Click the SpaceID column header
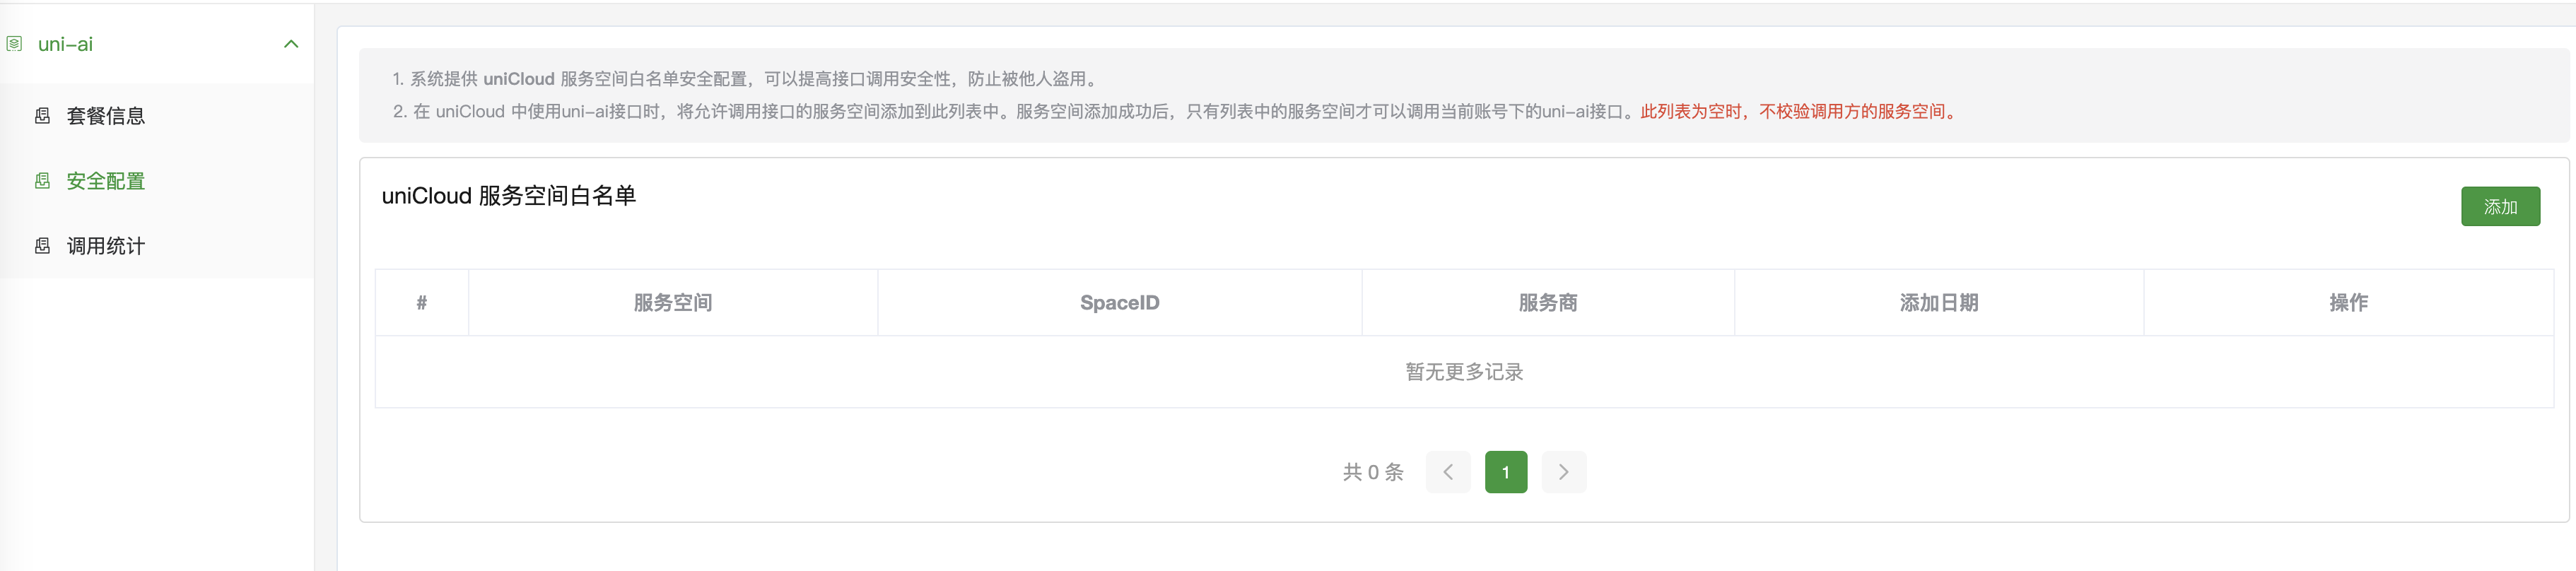This screenshot has width=2576, height=571. [x=1120, y=302]
